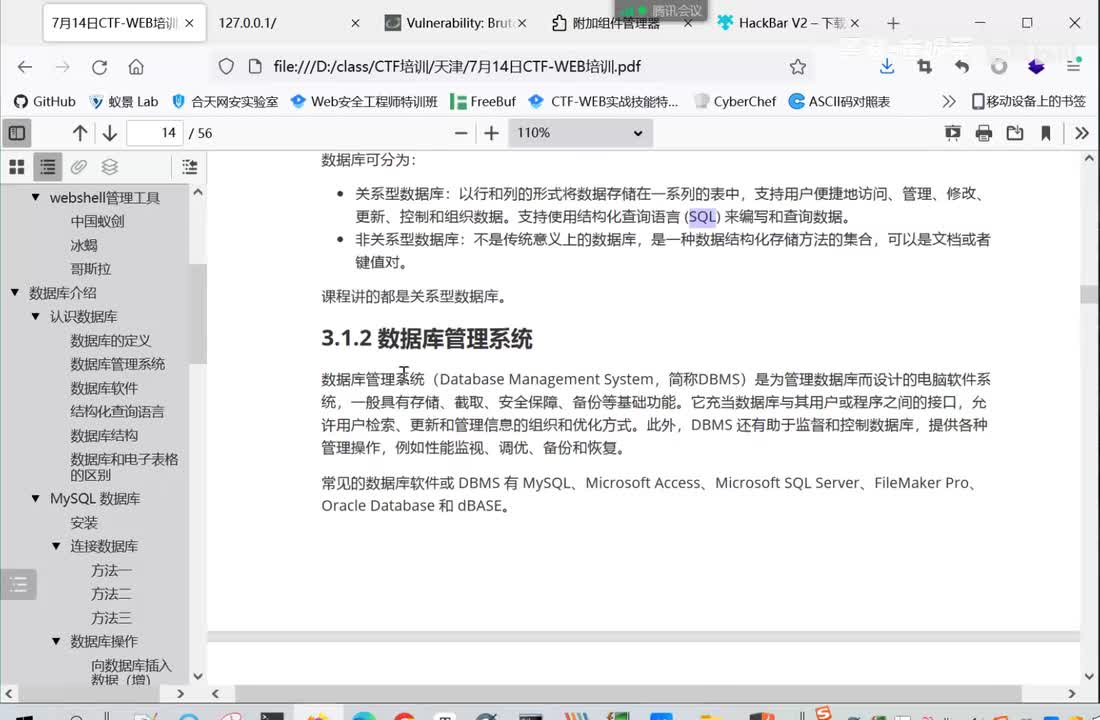Screen dimensions: 1100x720
Task: Save the PDF document icon
Action: coord(1014,133)
